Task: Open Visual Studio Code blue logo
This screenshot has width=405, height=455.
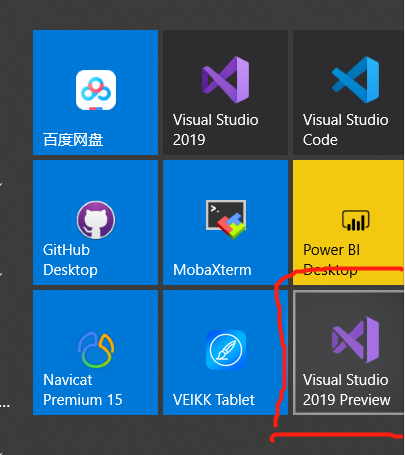Action: pos(355,80)
